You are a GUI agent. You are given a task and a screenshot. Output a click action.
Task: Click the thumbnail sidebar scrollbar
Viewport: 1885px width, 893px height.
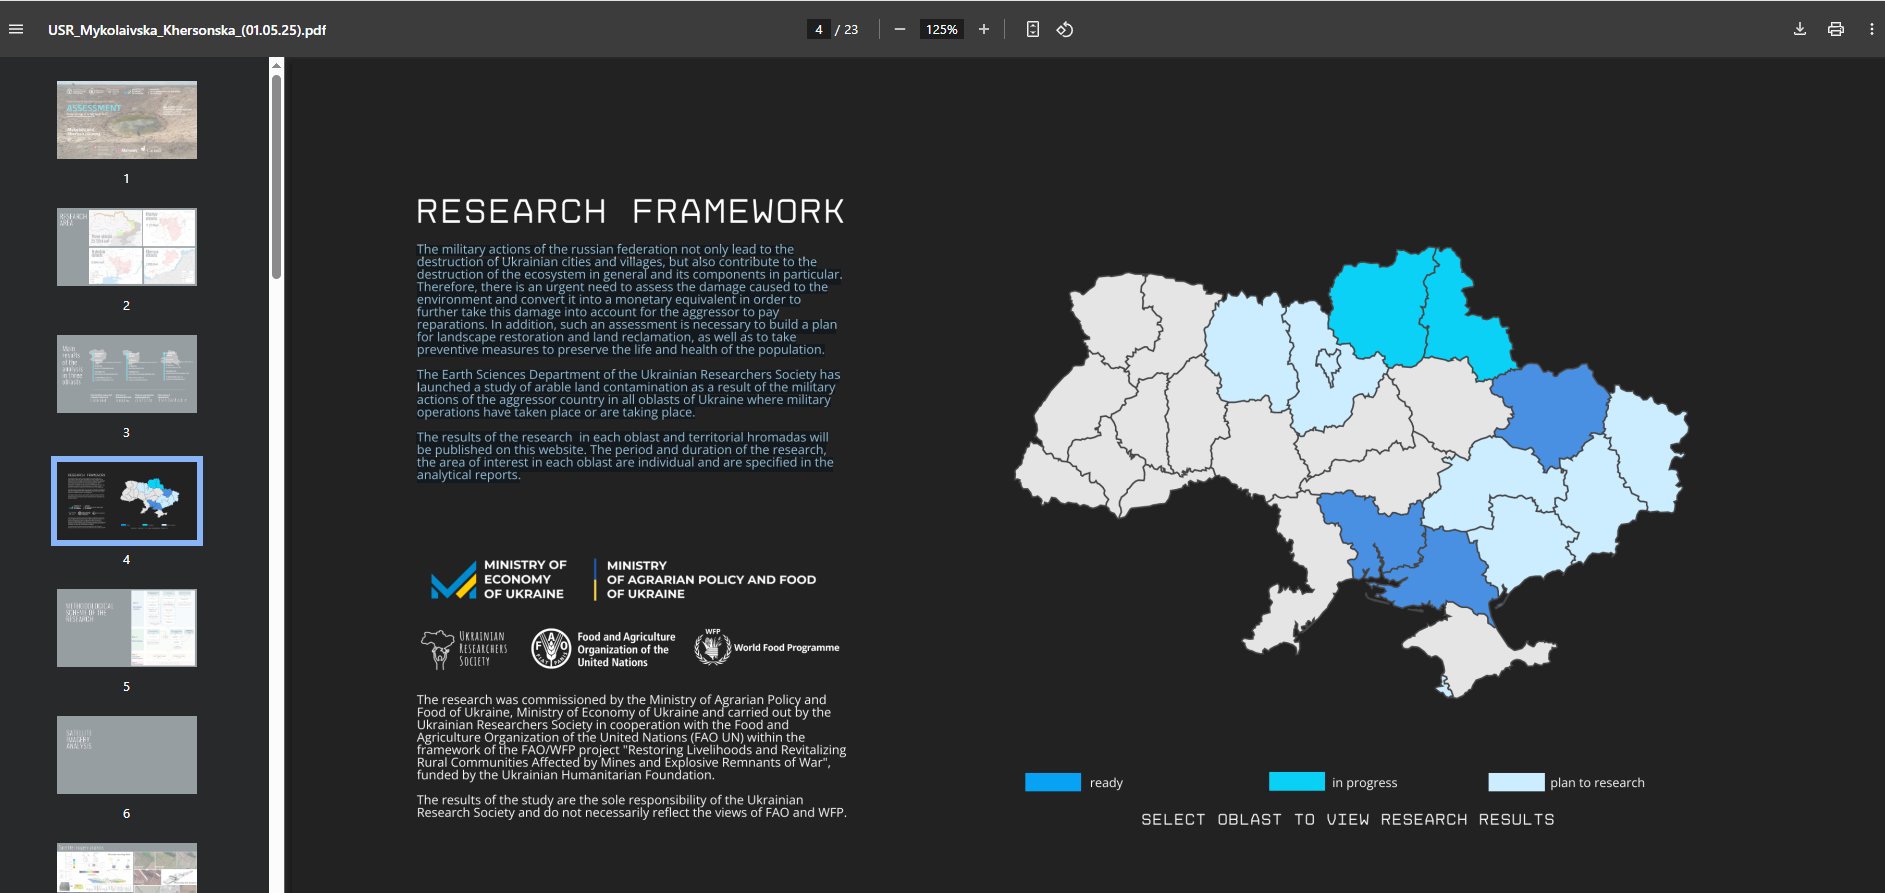click(277, 175)
